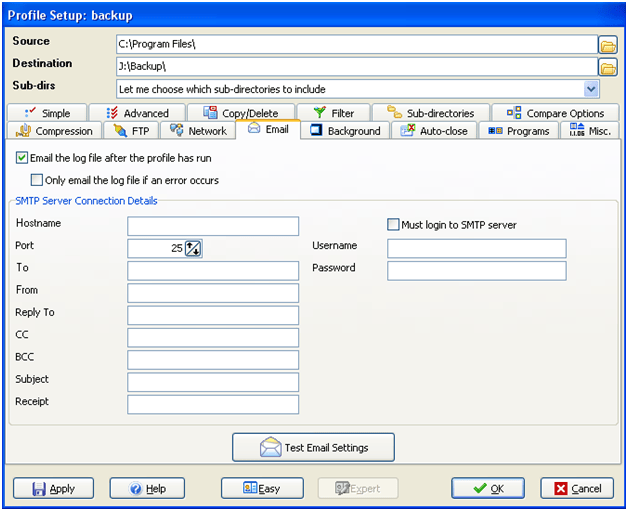This screenshot has width=628, height=511.
Task: Uncheck Email the log file after profile run
Action: 23,158
